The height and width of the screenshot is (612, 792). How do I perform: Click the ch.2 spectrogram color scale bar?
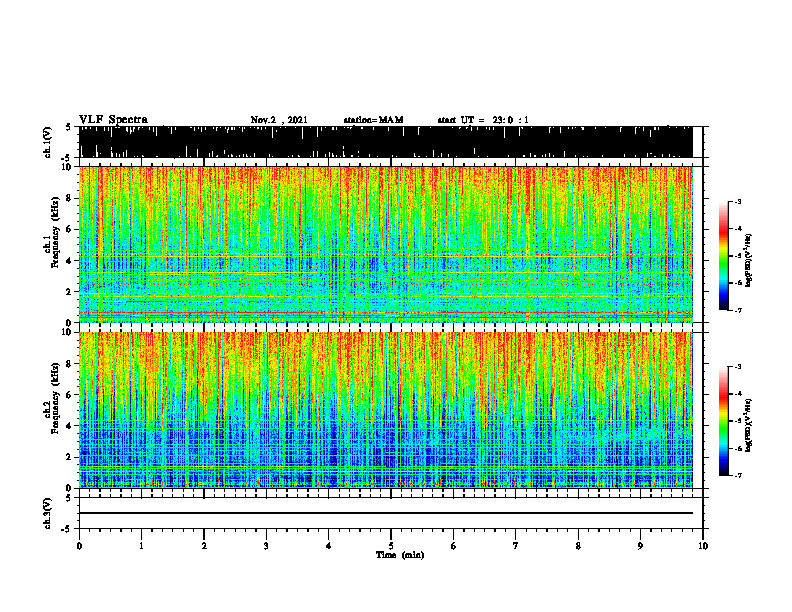point(723,421)
